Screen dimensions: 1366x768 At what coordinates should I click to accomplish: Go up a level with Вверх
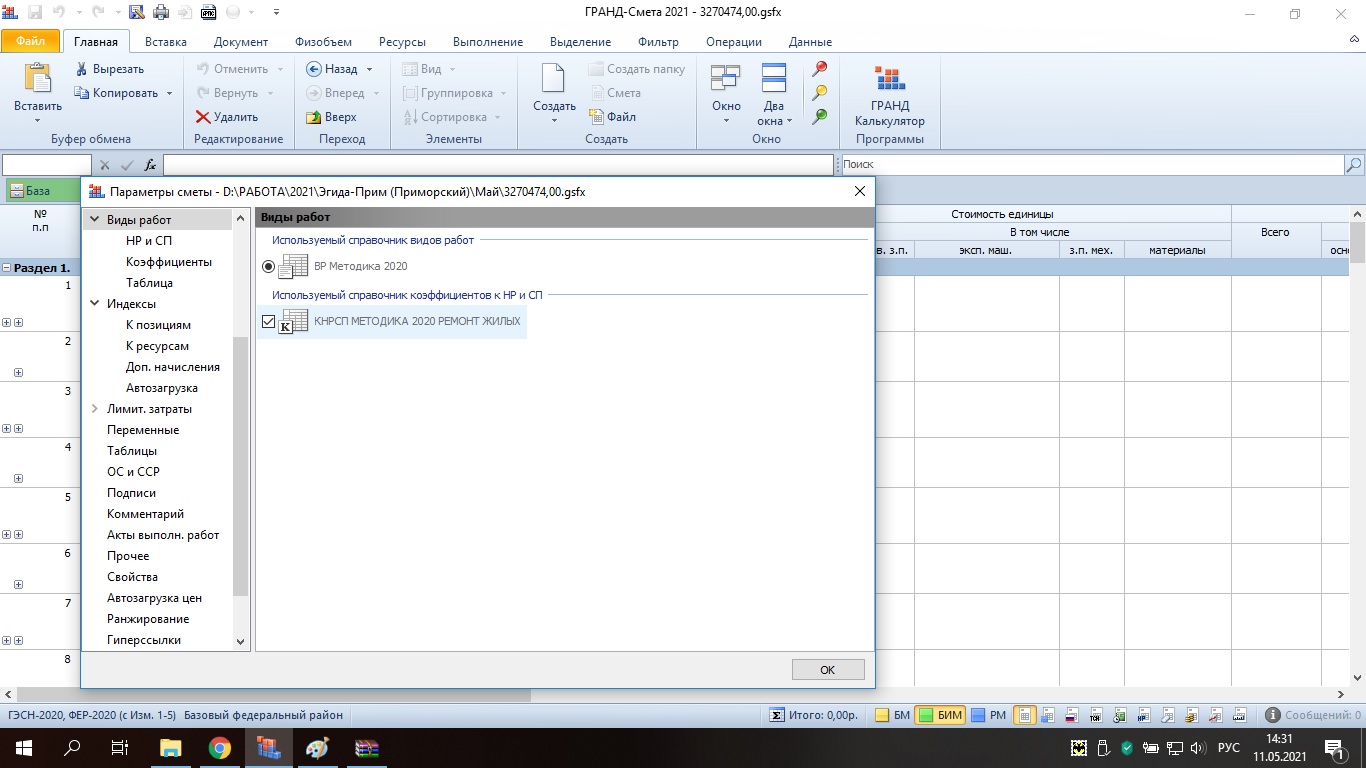tap(332, 117)
